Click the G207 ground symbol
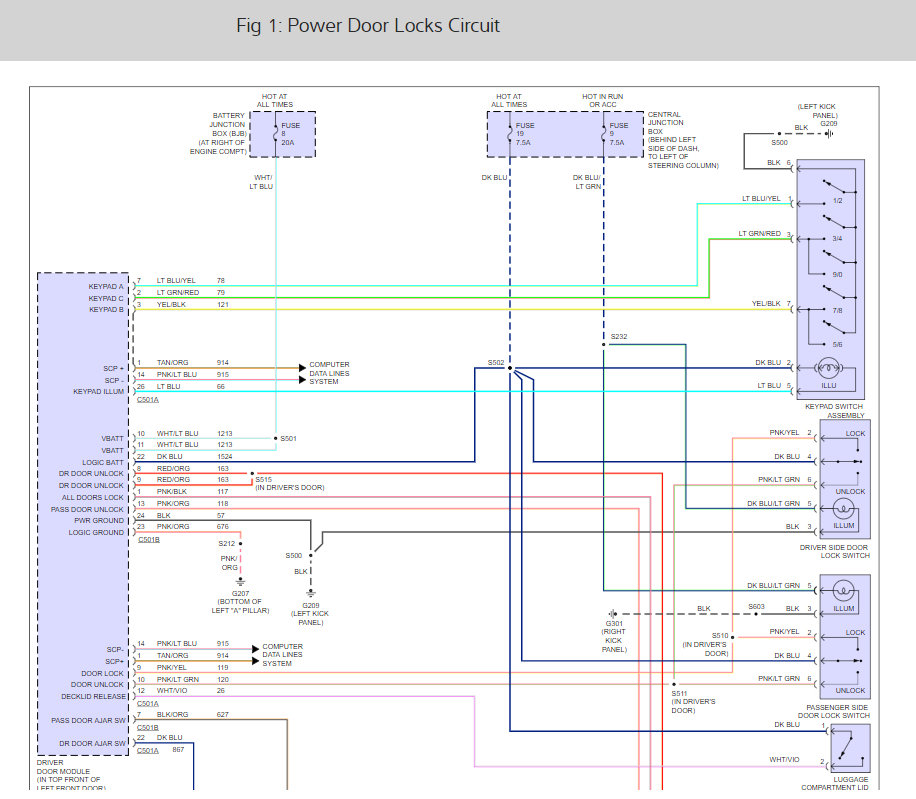Image resolution: width=916 pixels, height=799 pixels. click(x=240, y=582)
